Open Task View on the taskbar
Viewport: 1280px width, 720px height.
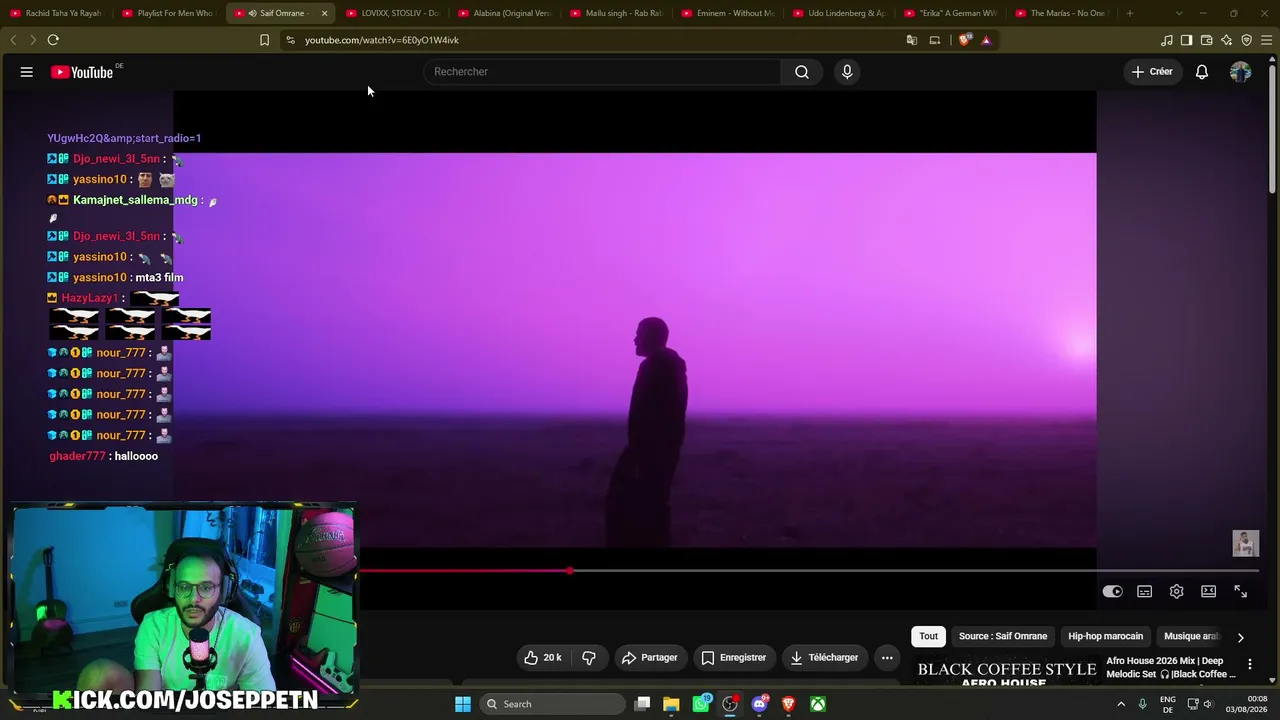point(643,704)
